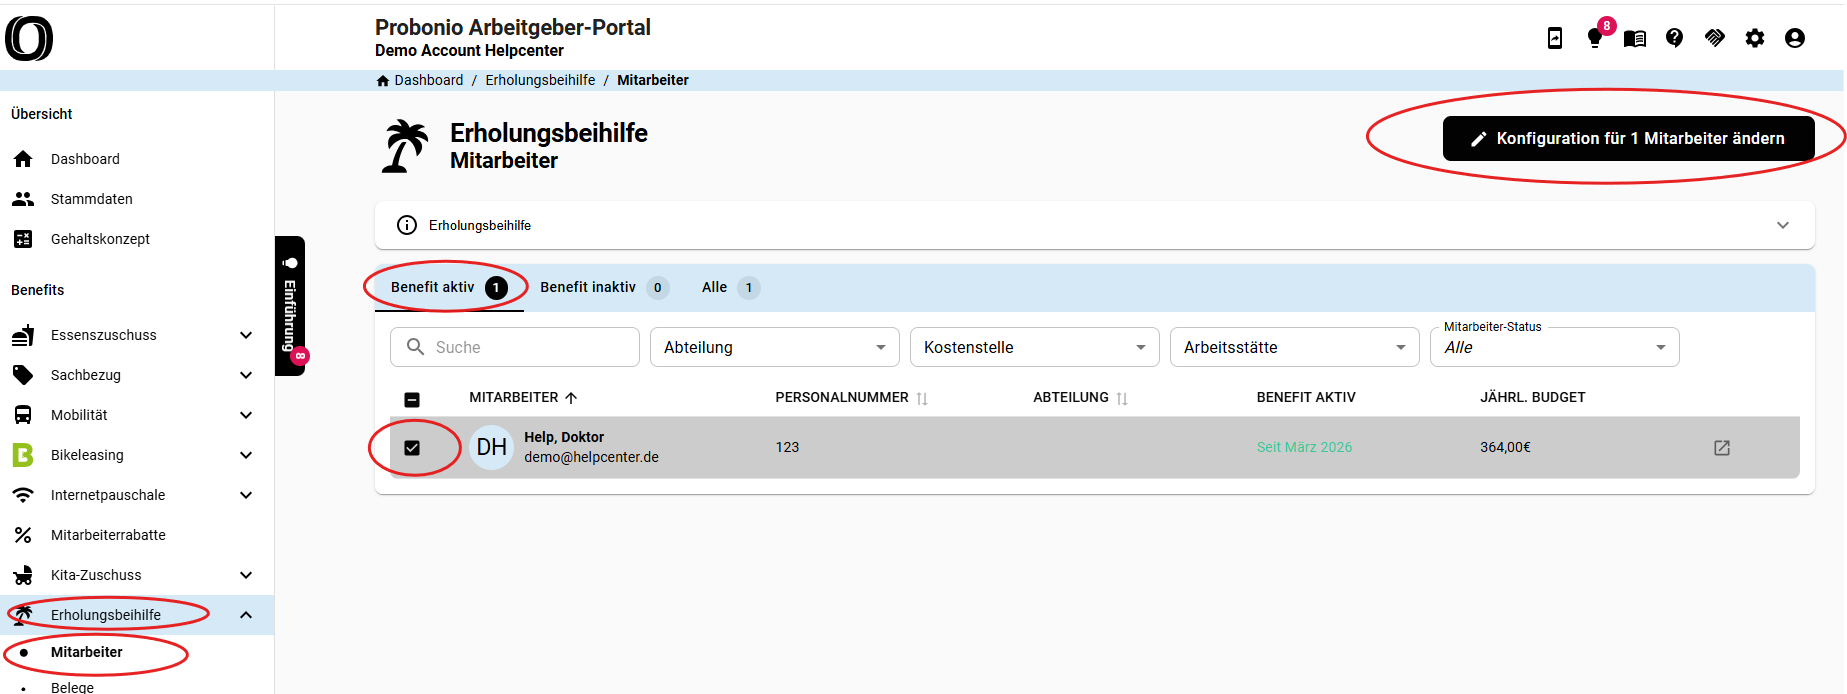This screenshot has height=694, width=1847.
Task: Click the Gehaltskonzept calculator icon
Action: 23,239
